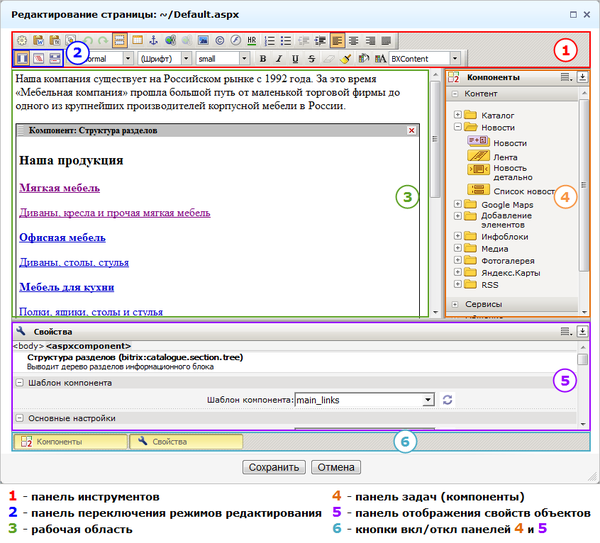Screen dimensions: 600x543
Task: Expand the Каталог folder
Action: coord(457,114)
